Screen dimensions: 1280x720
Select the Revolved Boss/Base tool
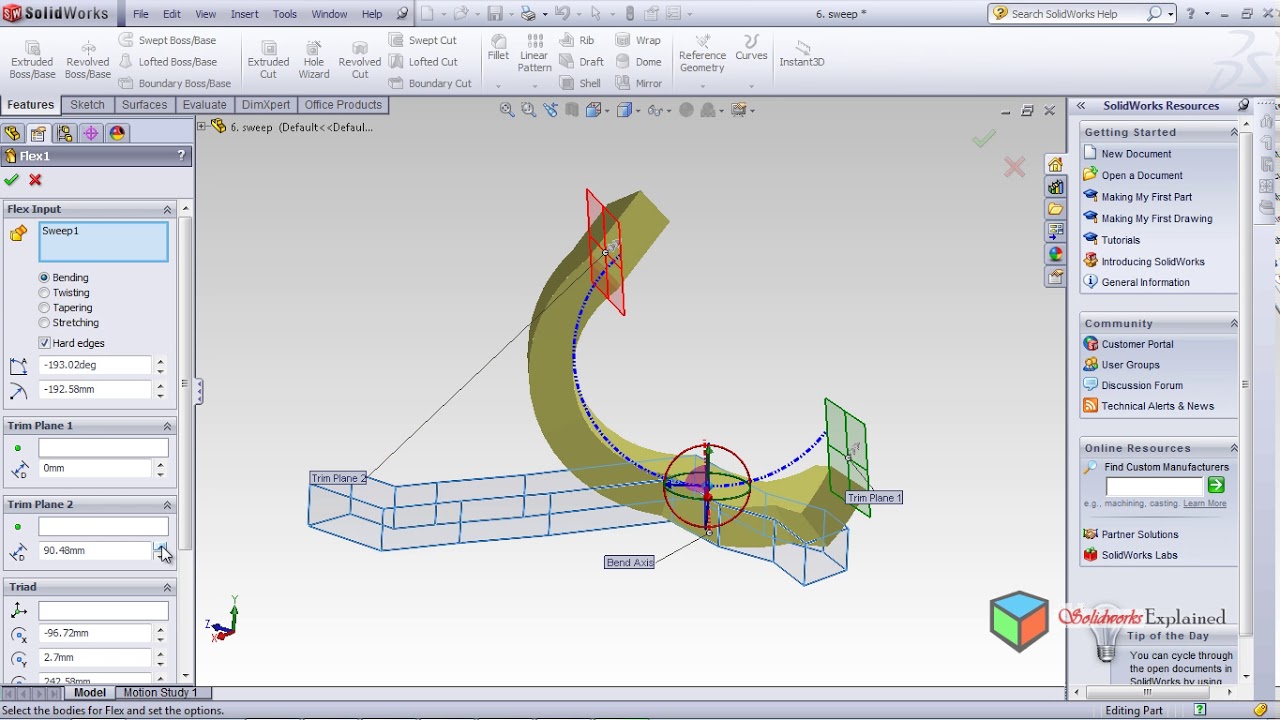[x=88, y=60]
